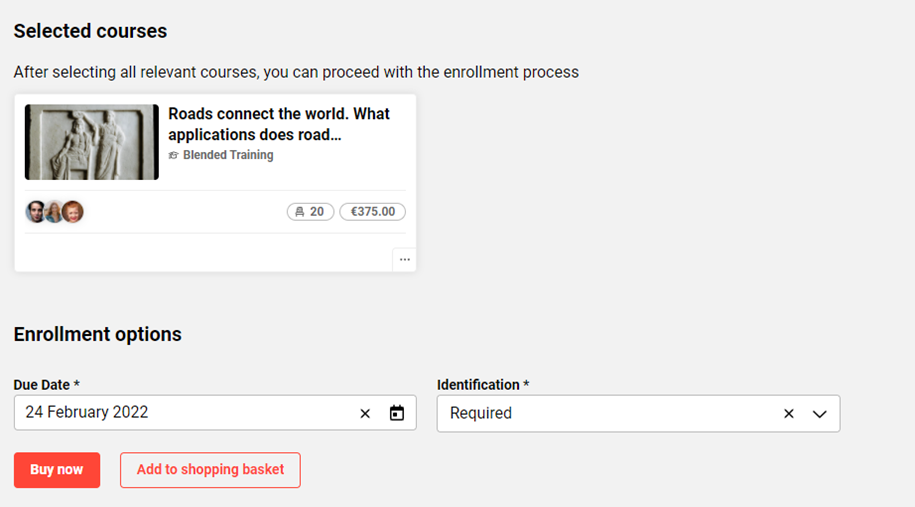The height and width of the screenshot is (507, 915).
Task: Open the 'Roads connect the world' course title
Action: [279, 124]
